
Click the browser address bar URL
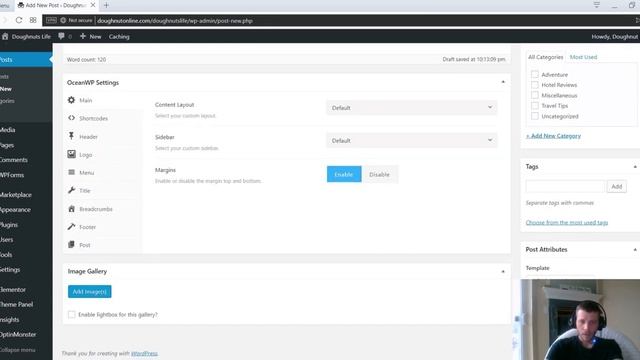pyautogui.click(x=175, y=20)
